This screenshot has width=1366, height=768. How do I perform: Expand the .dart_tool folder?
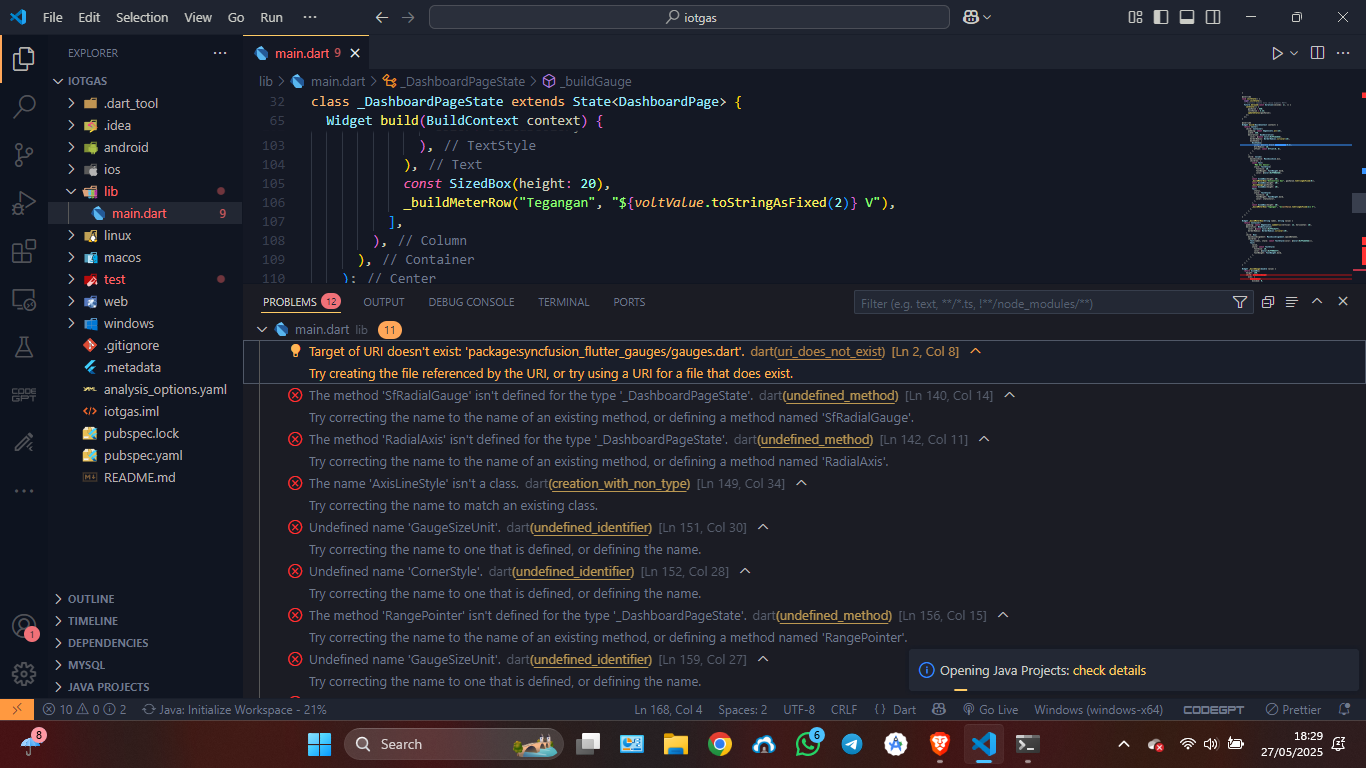pos(145,103)
